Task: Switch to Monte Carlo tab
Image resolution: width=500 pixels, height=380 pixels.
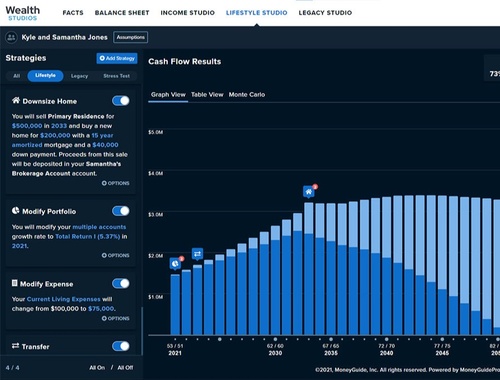Action: [247, 95]
